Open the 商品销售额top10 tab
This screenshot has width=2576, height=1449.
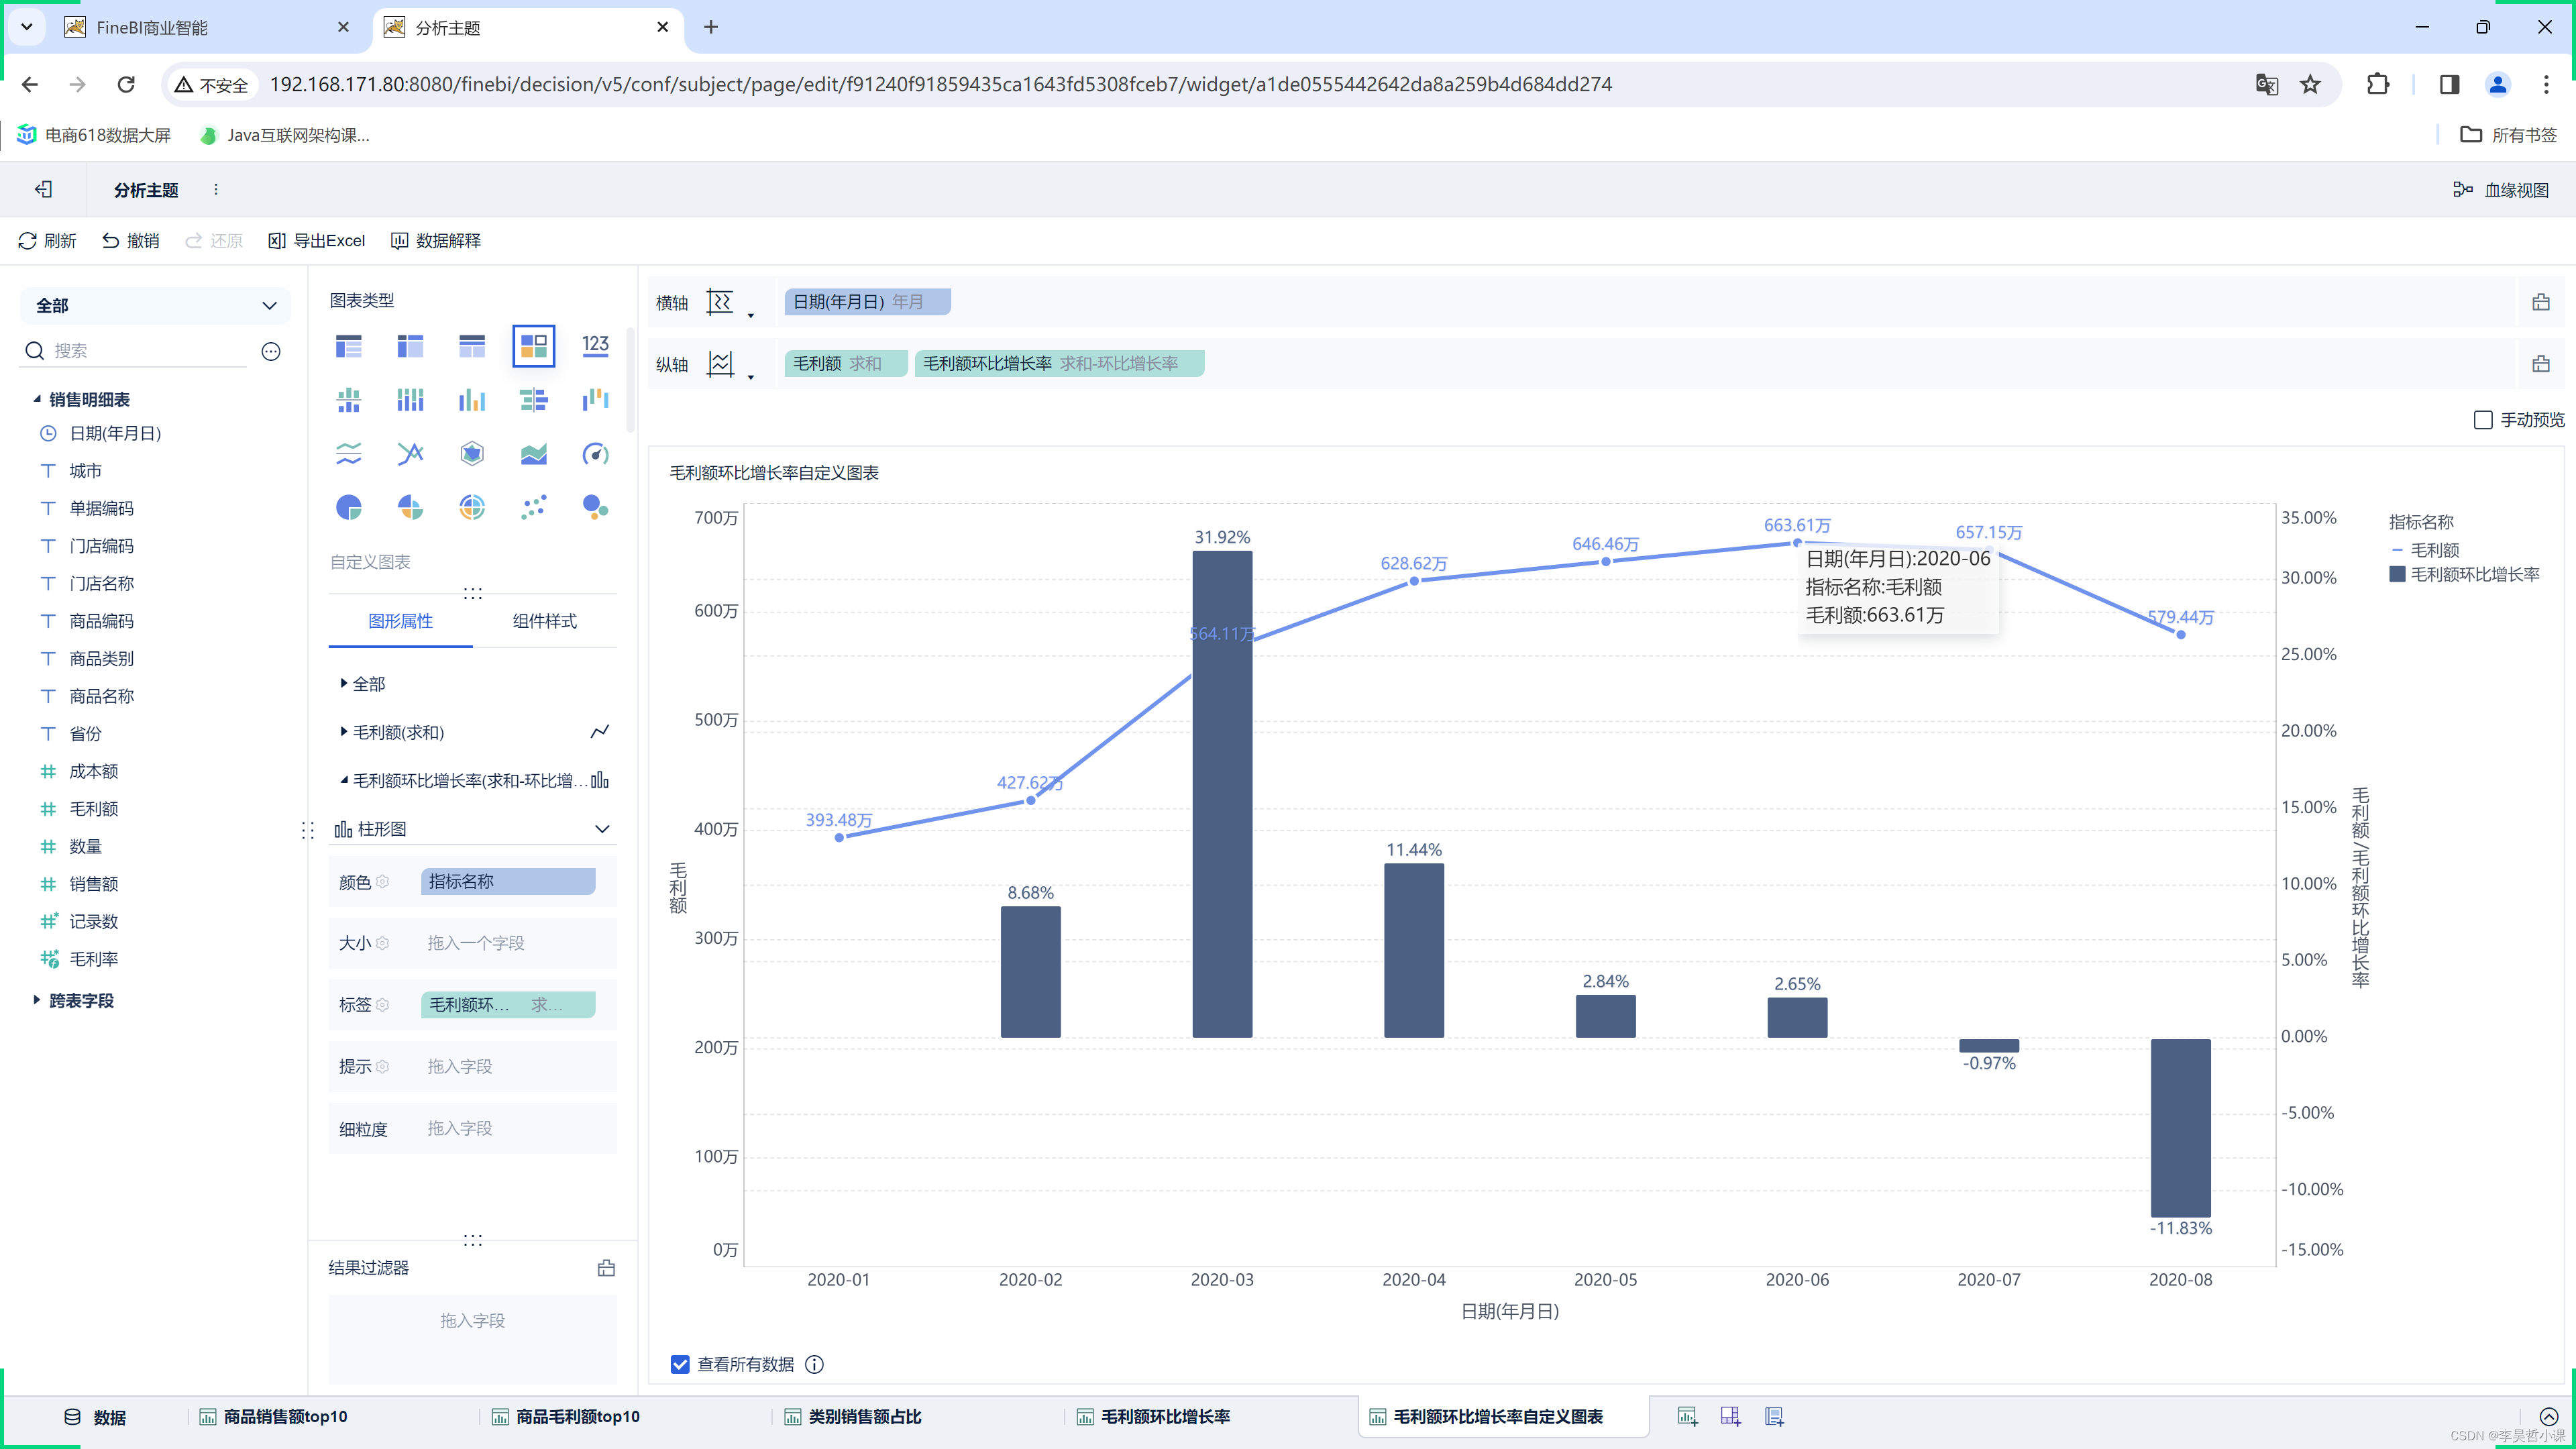tap(273, 1417)
